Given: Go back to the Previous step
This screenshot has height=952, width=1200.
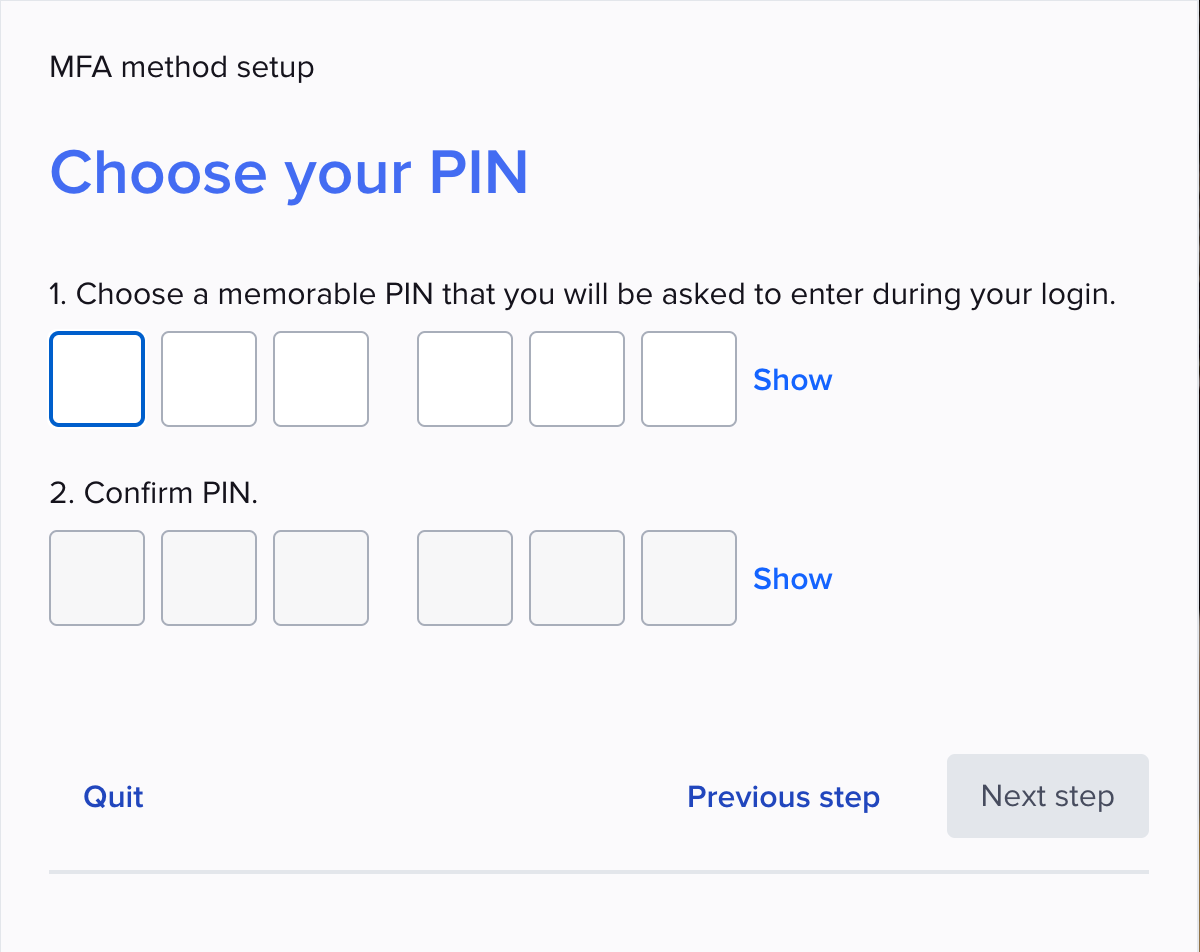Looking at the screenshot, I should tap(783, 797).
